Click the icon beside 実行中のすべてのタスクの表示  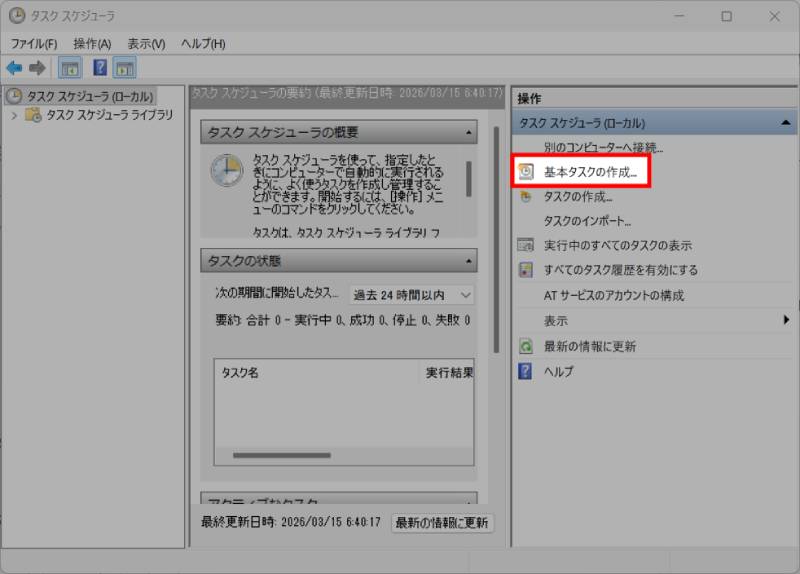point(526,245)
